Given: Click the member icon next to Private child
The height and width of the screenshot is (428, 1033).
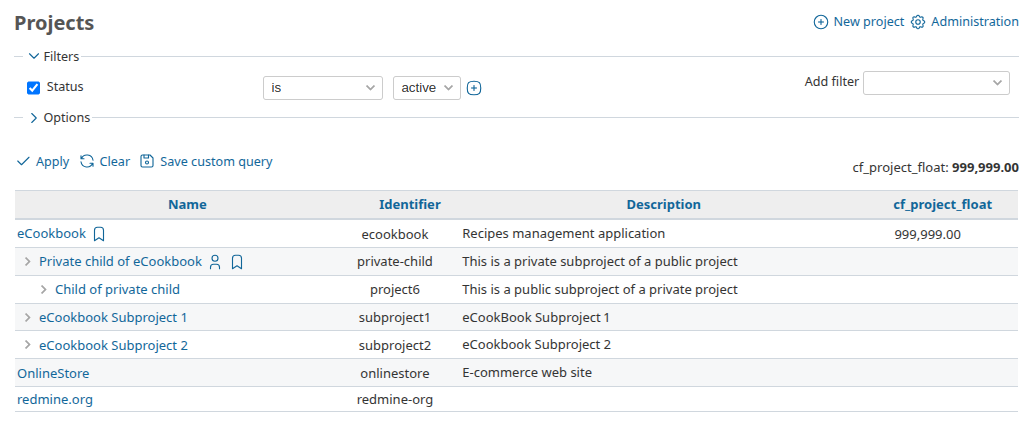Looking at the screenshot, I should pos(215,262).
